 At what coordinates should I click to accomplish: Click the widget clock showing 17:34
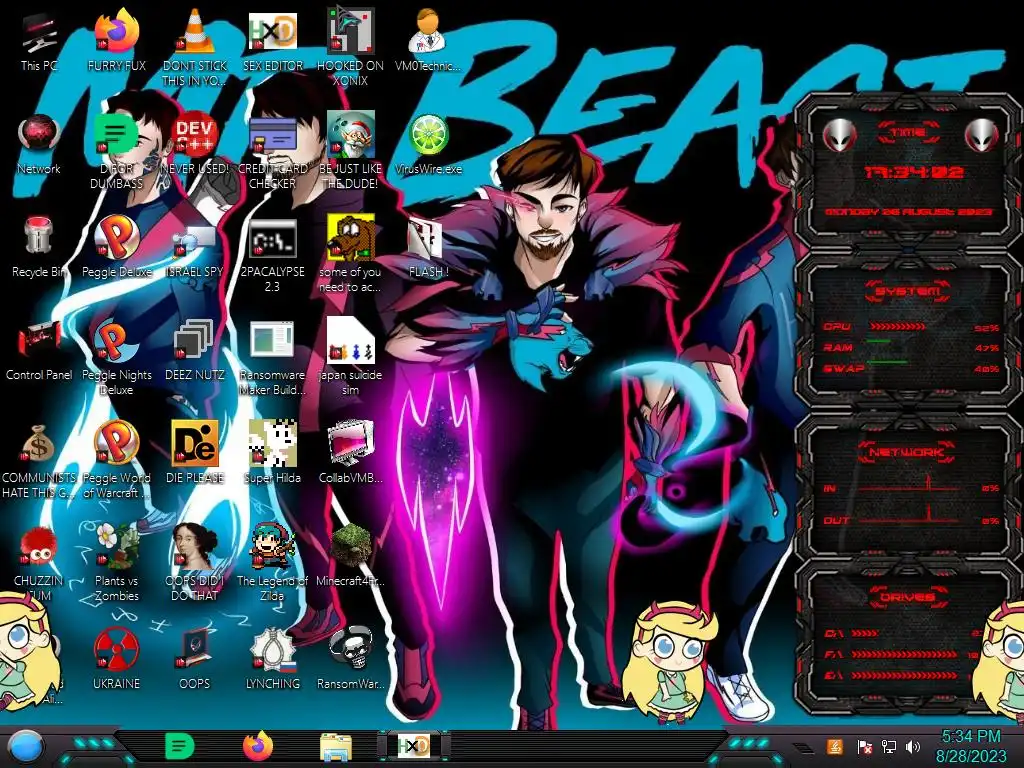pyautogui.click(x=913, y=172)
